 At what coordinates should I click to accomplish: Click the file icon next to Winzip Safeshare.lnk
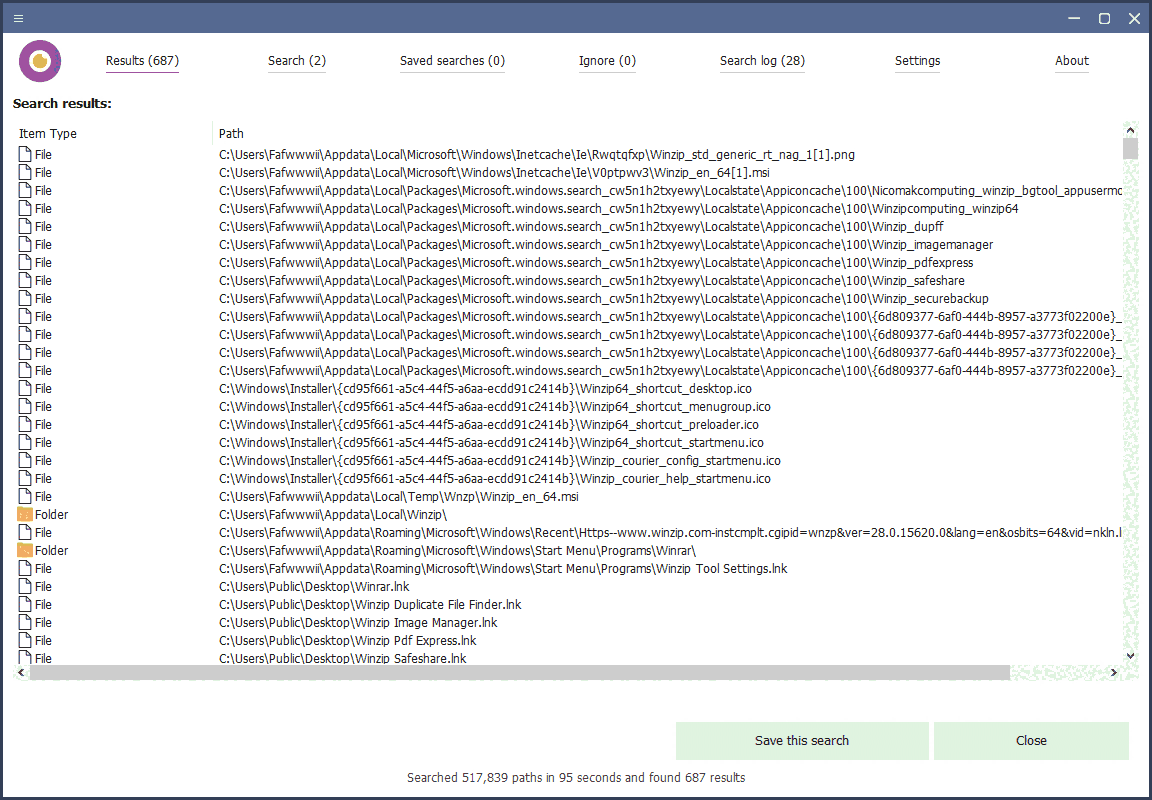[x=23, y=658]
